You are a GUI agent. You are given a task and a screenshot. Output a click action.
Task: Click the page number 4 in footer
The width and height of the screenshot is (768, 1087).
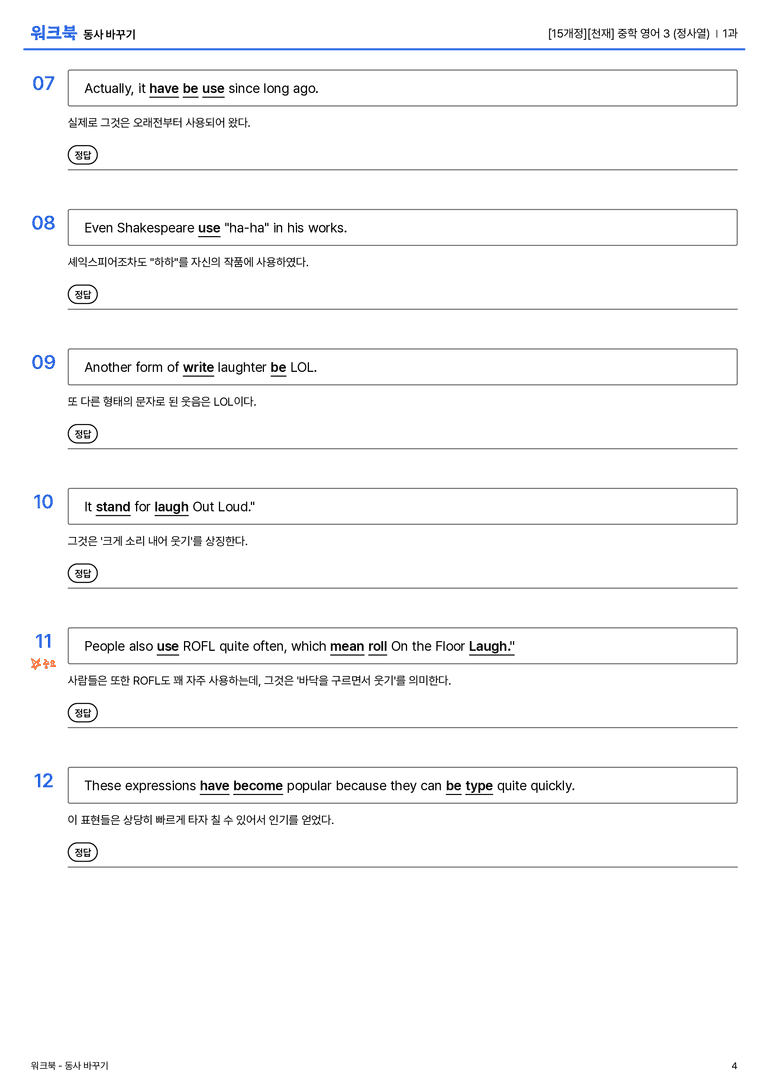tap(734, 1066)
